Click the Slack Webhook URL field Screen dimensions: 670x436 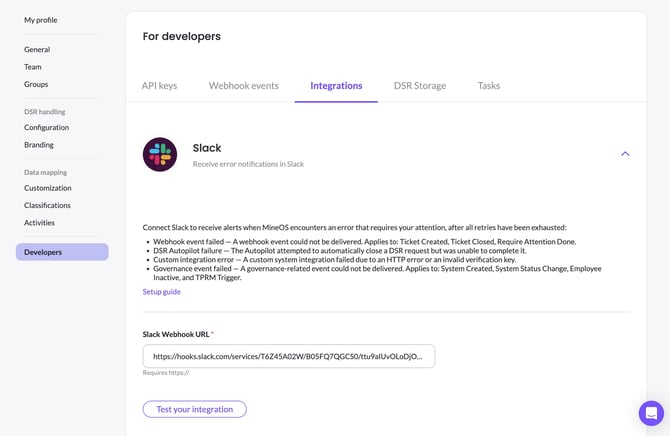click(x=288, y=356)
